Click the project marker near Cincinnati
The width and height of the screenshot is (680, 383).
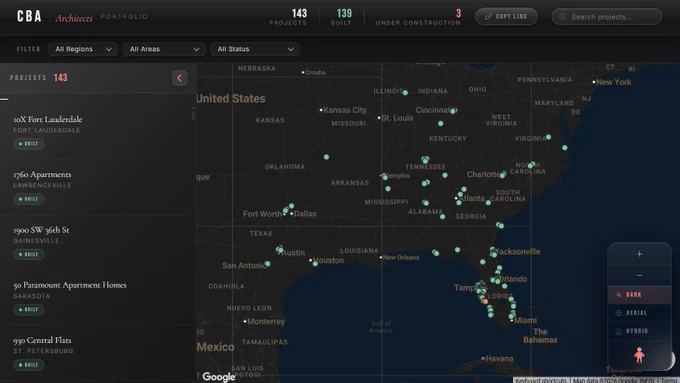coord(453,111)
